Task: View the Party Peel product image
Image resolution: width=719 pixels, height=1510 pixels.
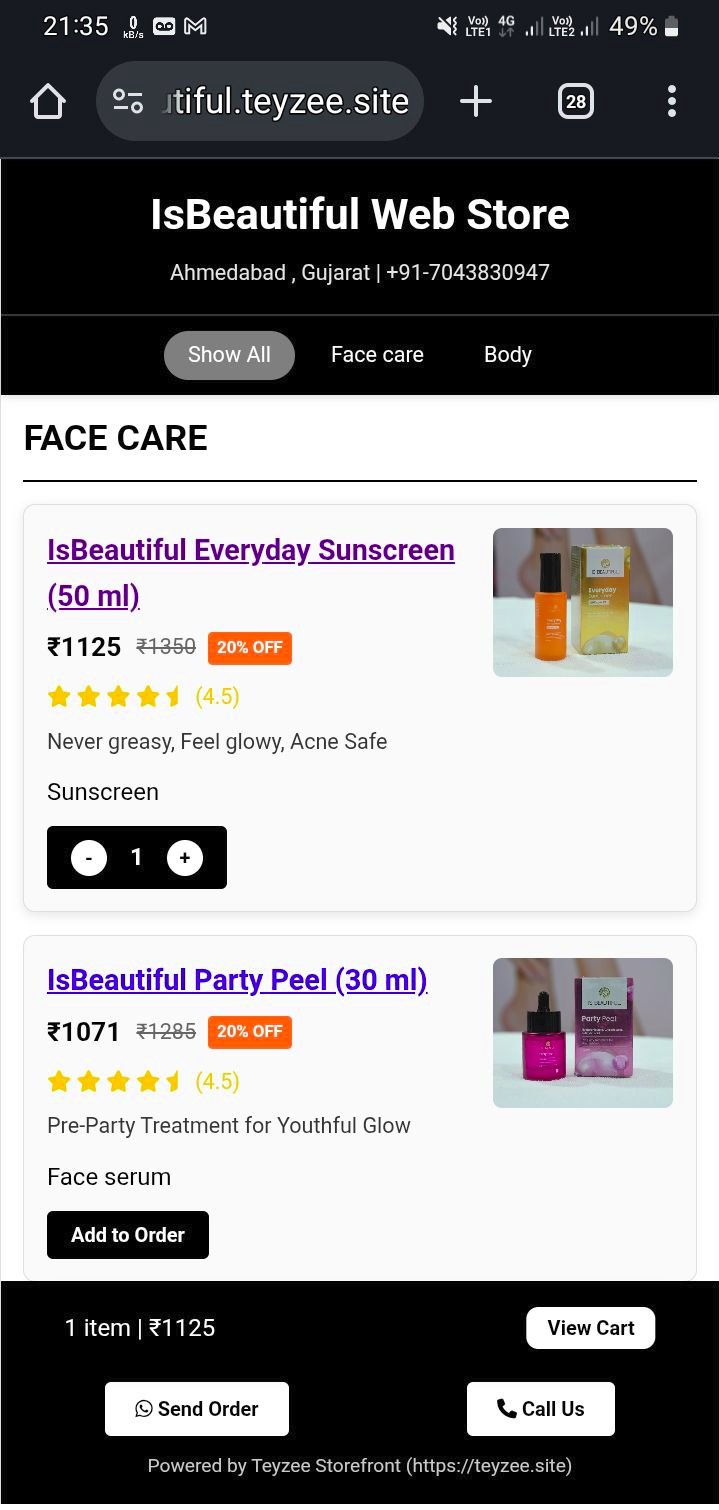Action: point(583,1032)
